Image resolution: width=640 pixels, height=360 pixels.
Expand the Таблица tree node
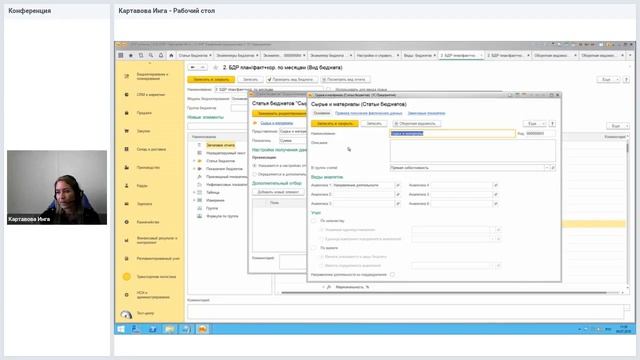tap(194, 192)
